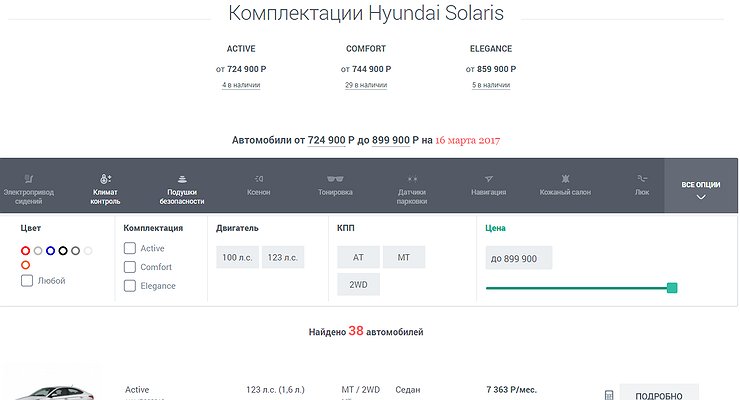Viewport: 740px width, 400px height.
Task: Open the ACTIVE trim level tab
Action: pyautogui.click(x=241, y=49)
